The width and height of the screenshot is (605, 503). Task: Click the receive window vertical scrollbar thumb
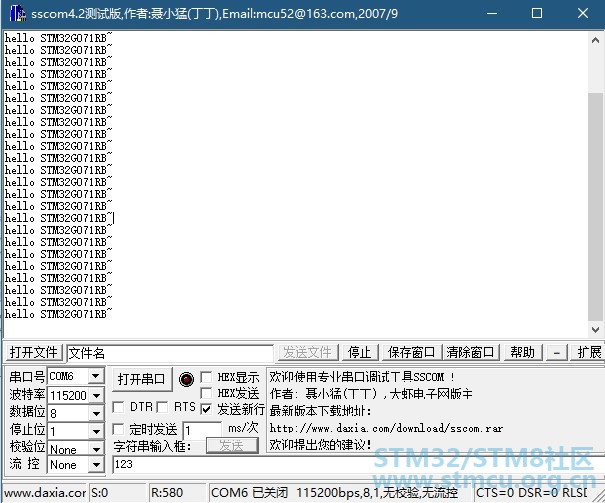pyautogui.click(x=595, y=206)
